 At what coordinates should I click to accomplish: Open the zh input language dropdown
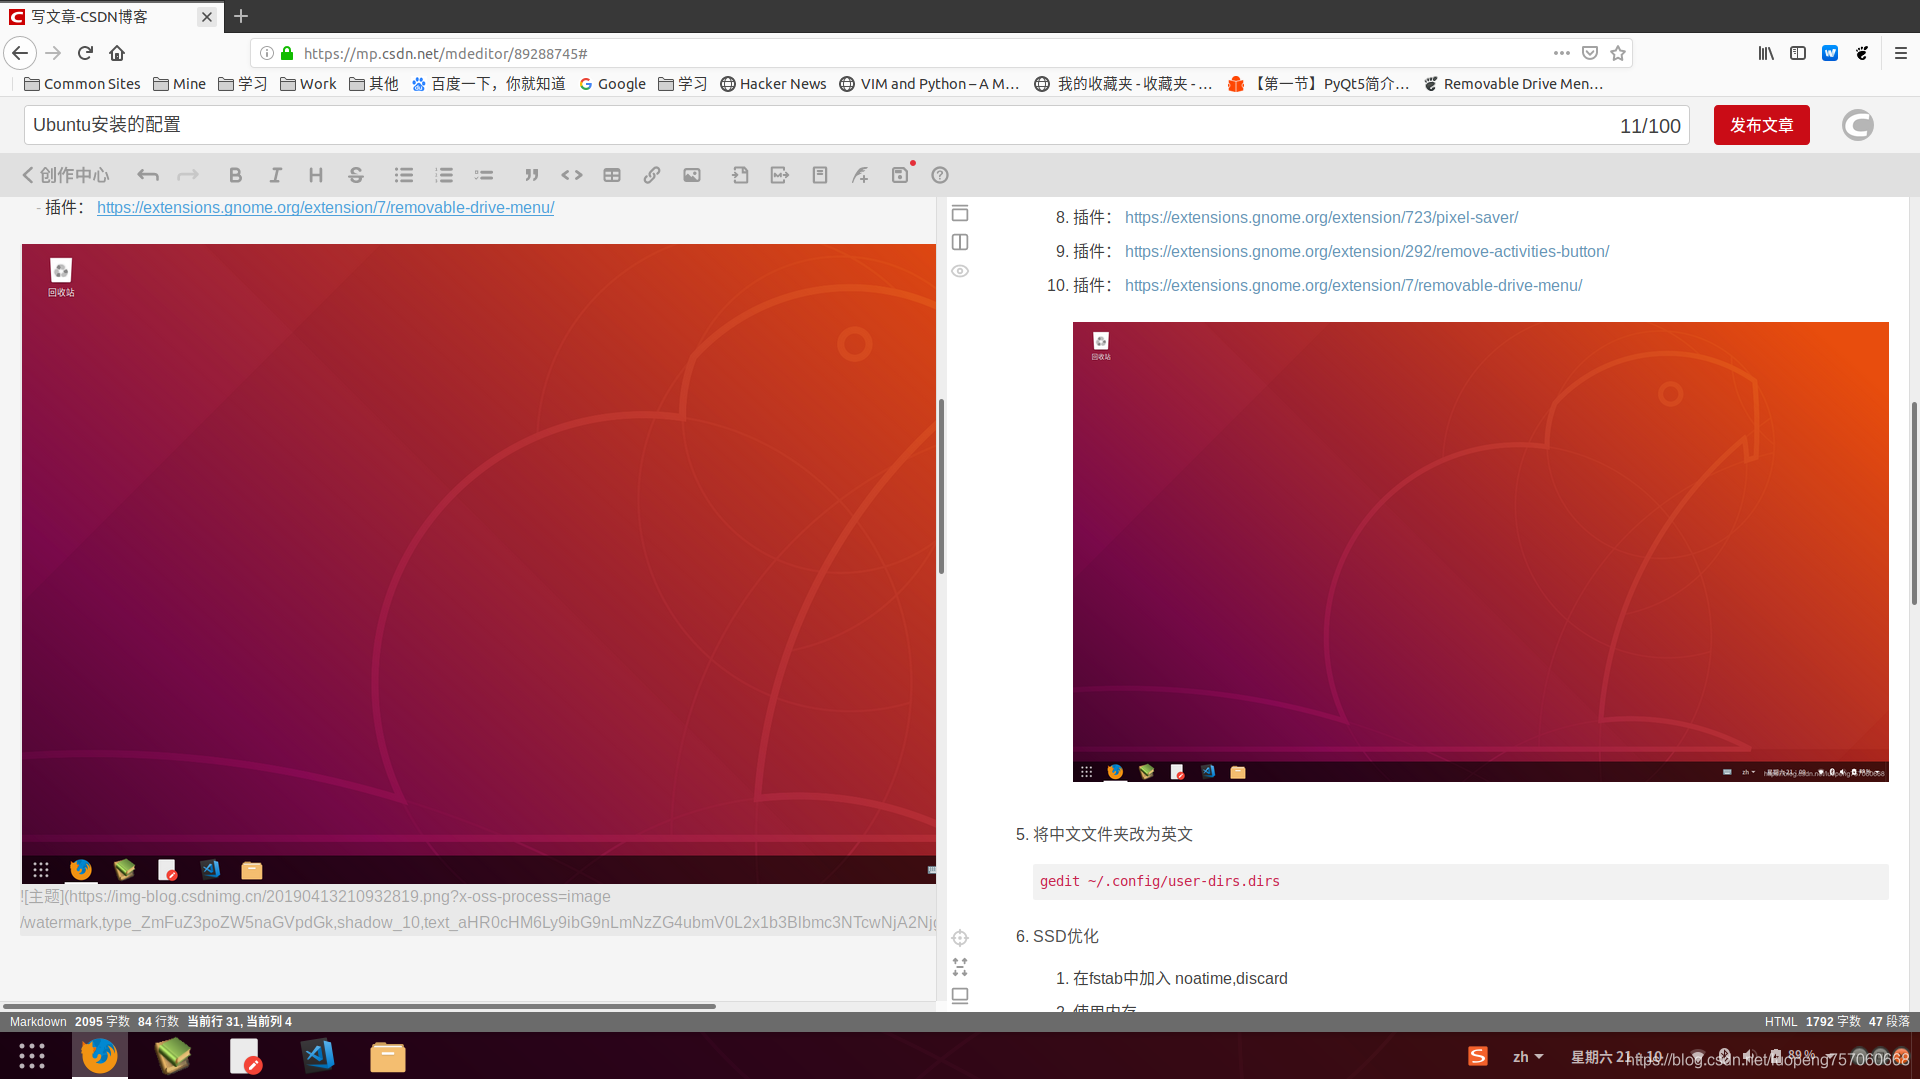click(1528, 1056)
